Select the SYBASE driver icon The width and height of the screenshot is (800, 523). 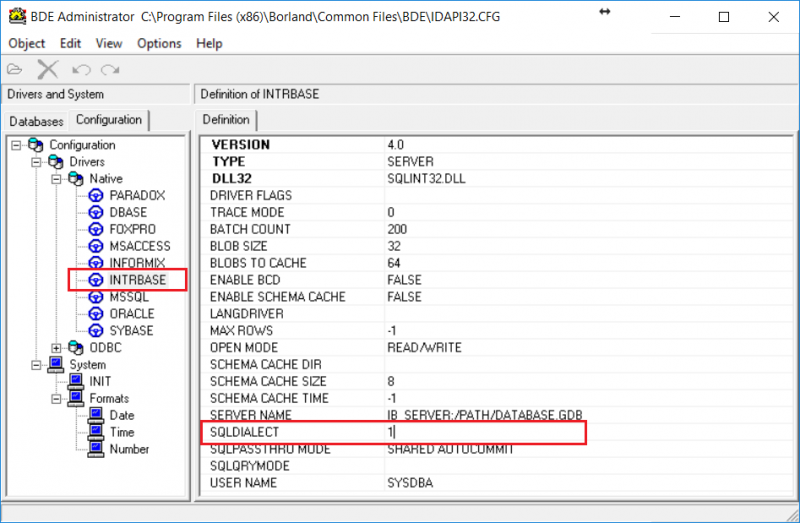(x=95, y=330)
